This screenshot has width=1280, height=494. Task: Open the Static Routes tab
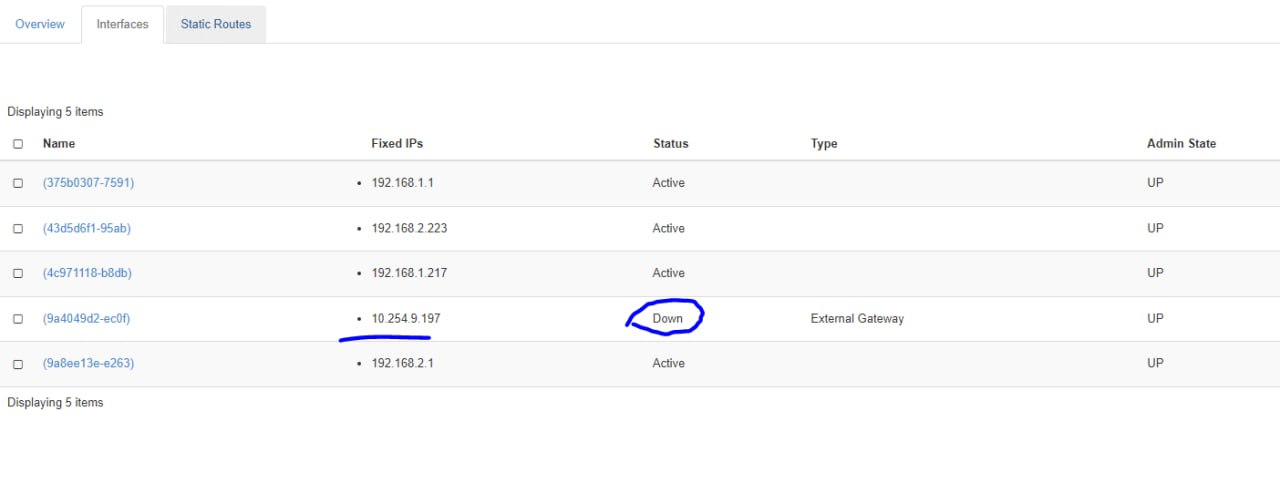click(216, 24)
